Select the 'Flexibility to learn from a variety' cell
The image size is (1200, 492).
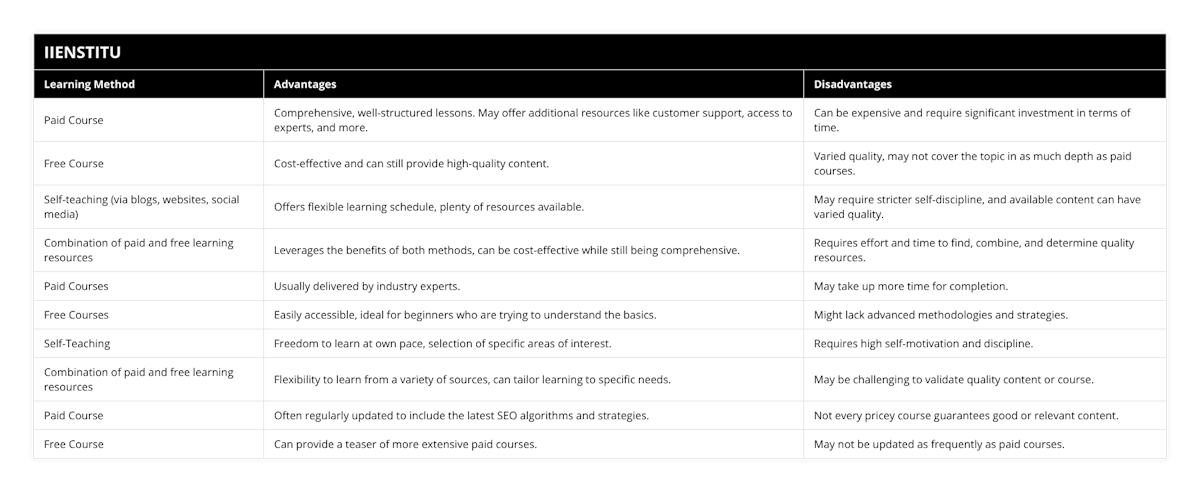472,379
